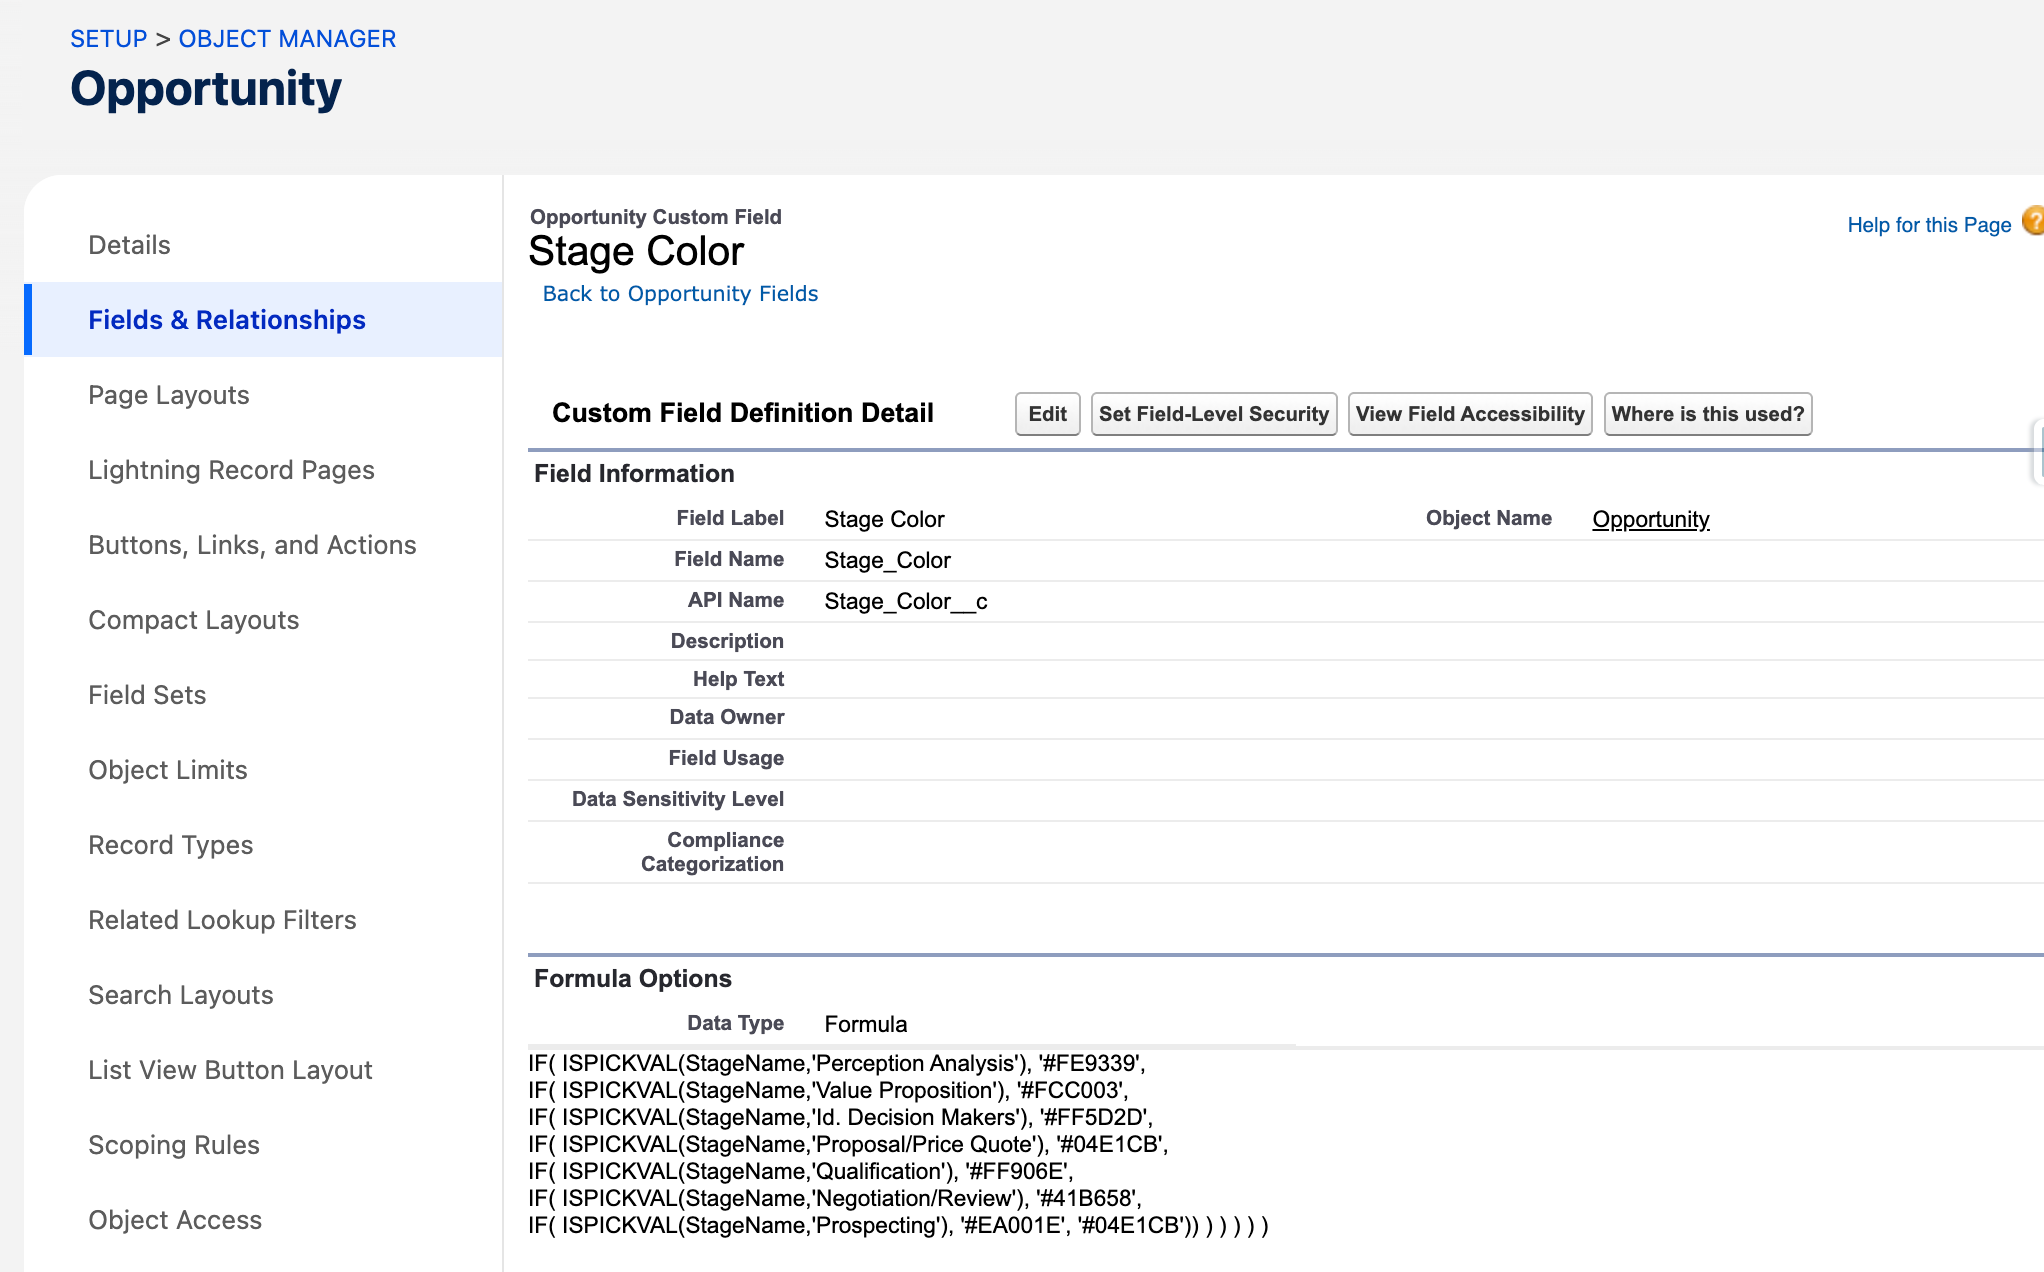The height and width of the screenshot is (1272, 2044).
Task: Select Compact Layouts in sidebar
Action: point(193,620)
